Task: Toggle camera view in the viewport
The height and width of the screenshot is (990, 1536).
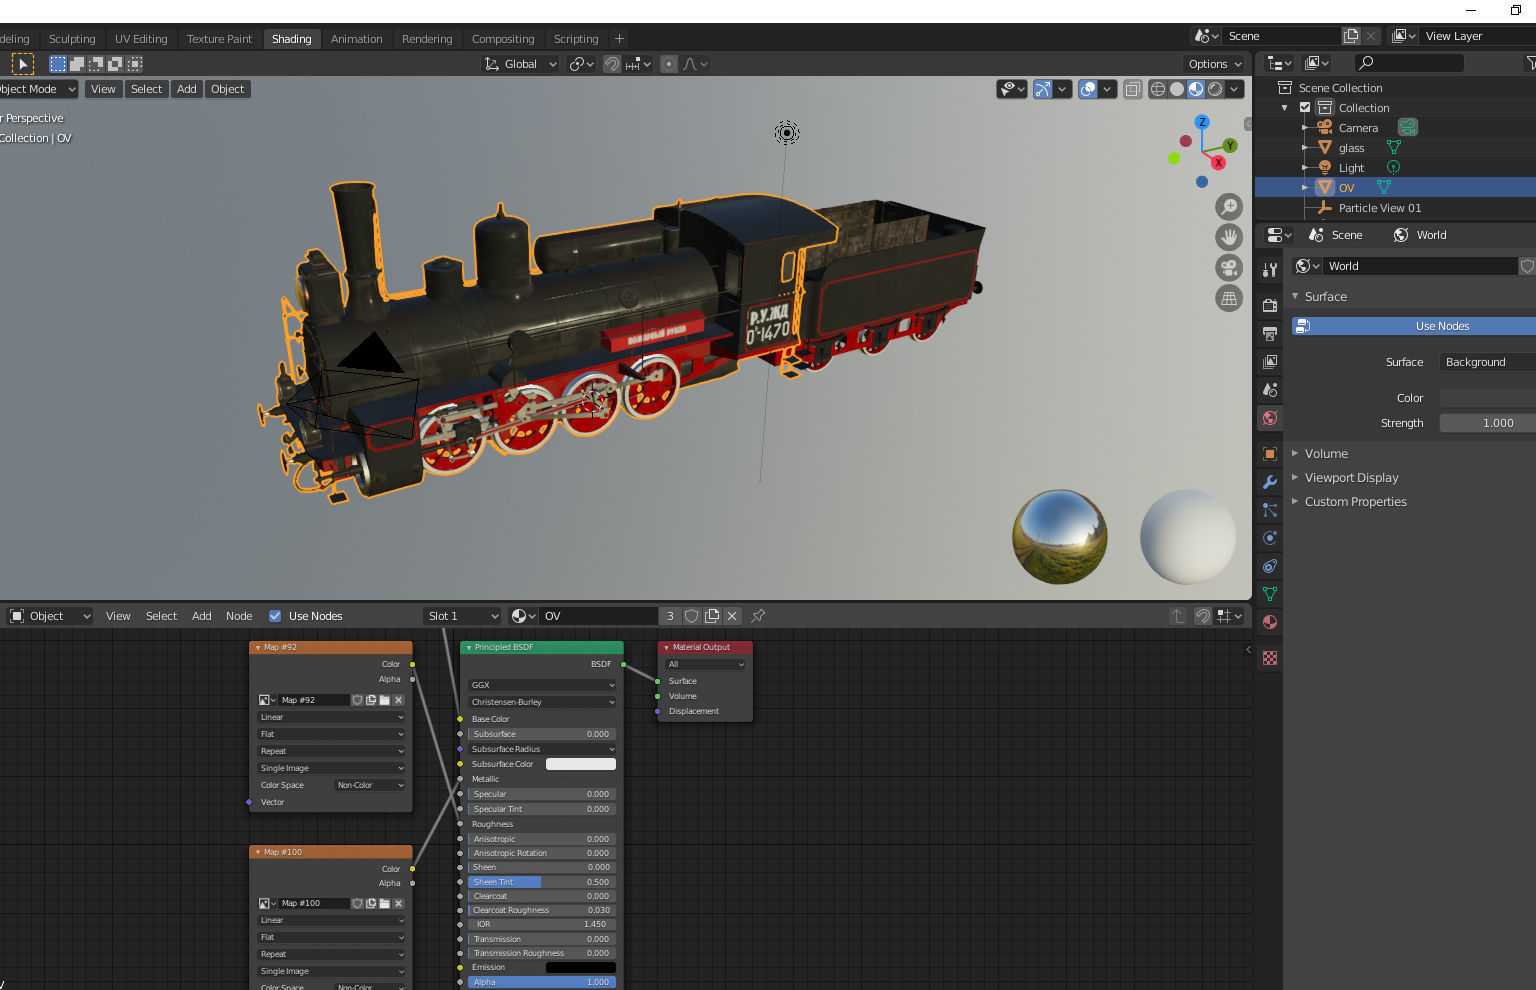Action: point(1229,268)
